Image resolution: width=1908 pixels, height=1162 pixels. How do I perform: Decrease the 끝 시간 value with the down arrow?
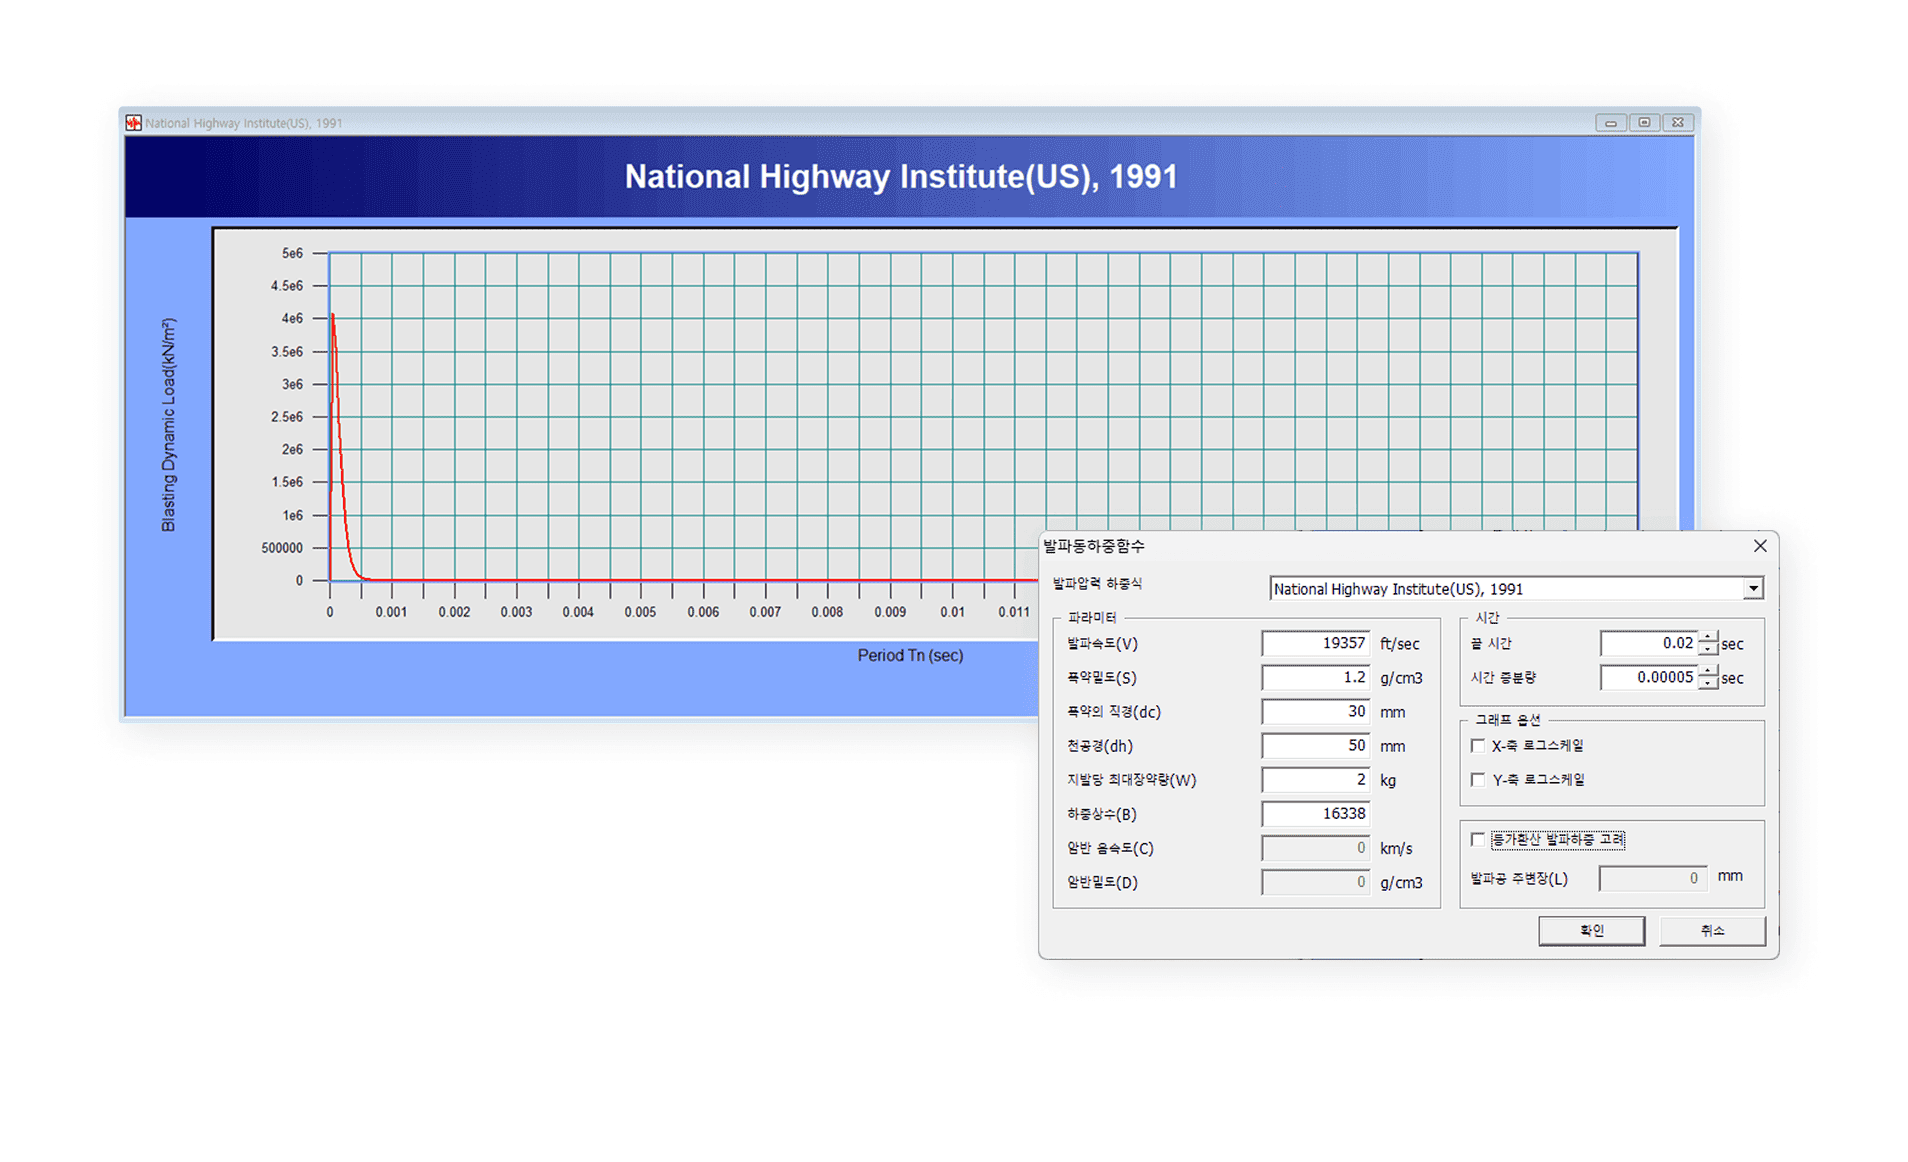point(1708,650)
